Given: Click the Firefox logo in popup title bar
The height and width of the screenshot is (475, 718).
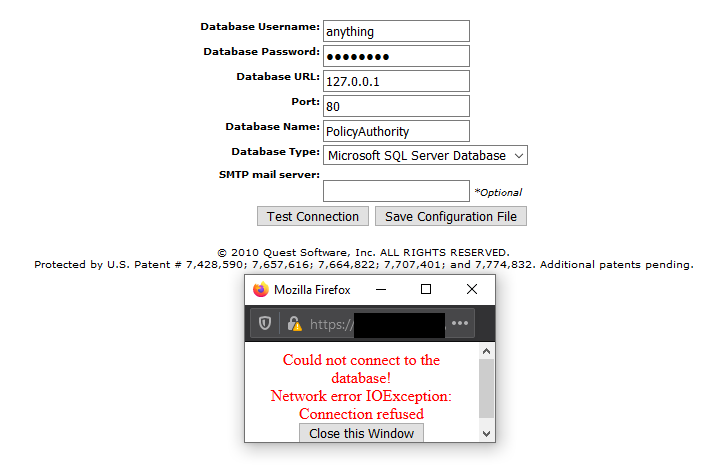Looking at the screenshot, I should coord(261,289).
